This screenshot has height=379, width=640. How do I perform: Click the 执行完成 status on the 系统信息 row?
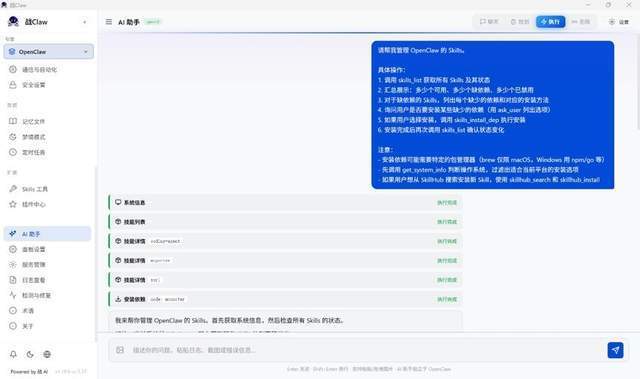click(447, 202)
